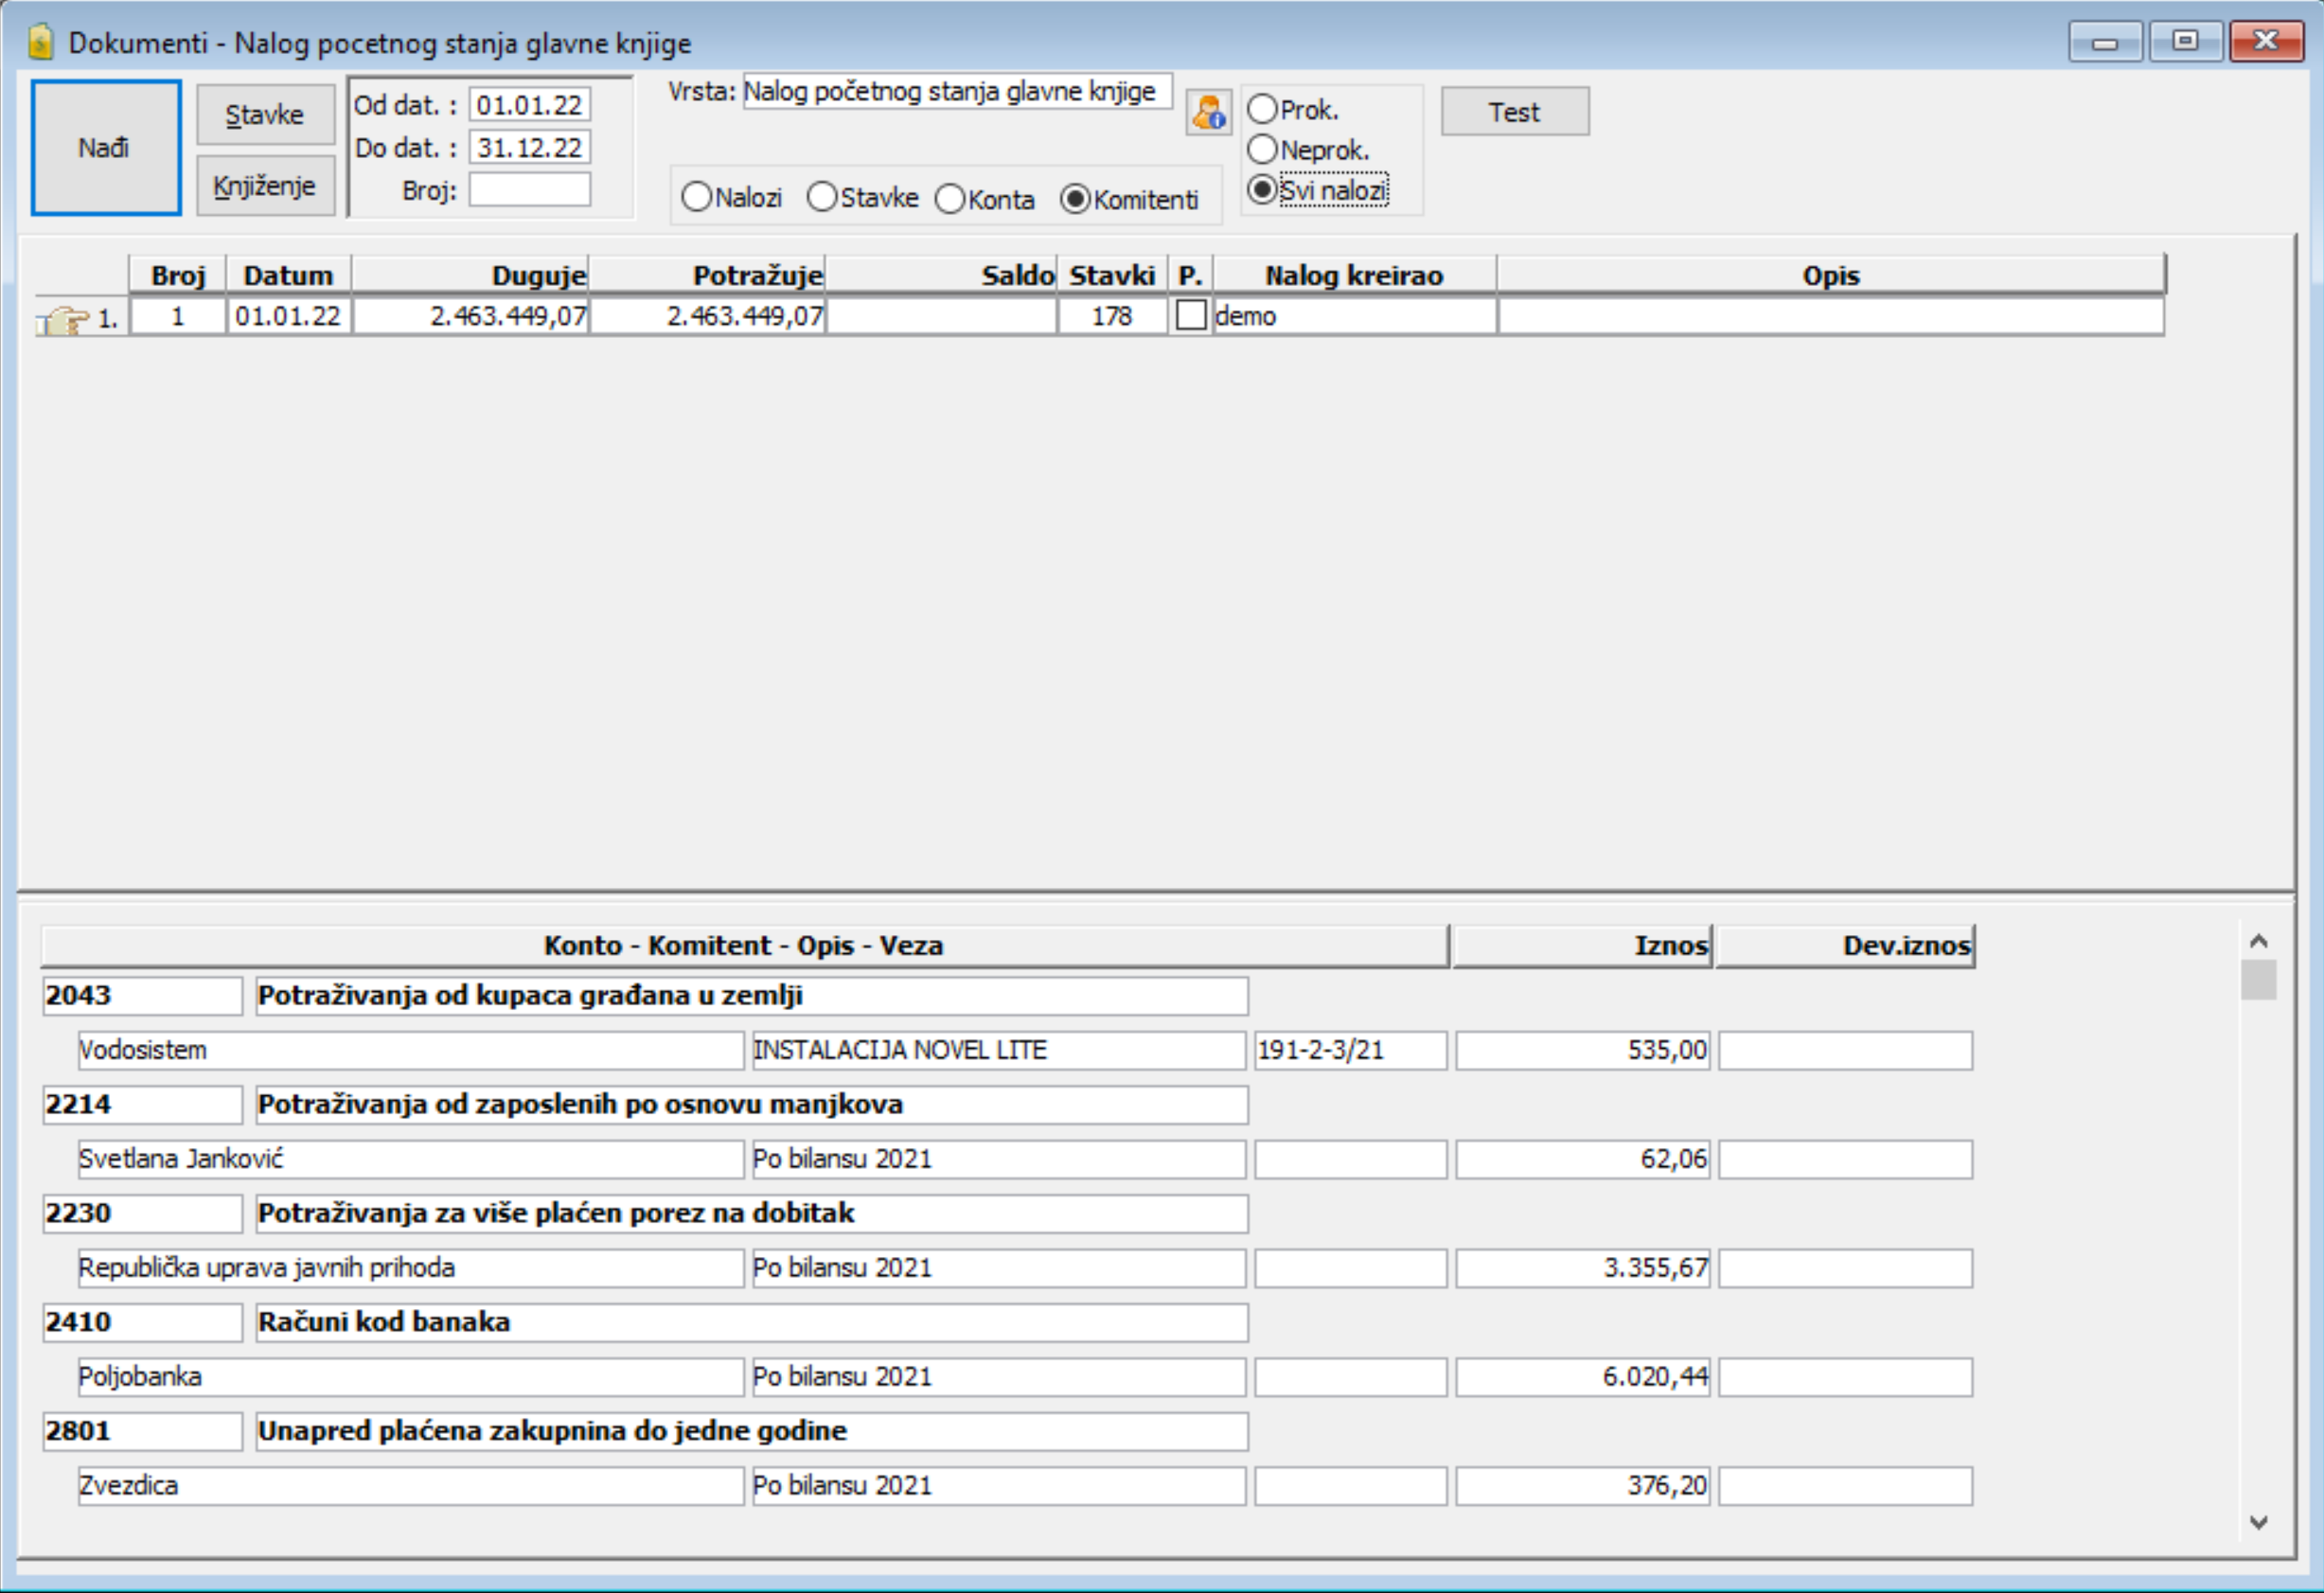Select the Vodosistem komitent entry
The width and height of the screenshot is (2324, 1593).
click(x=410, y=1050)
